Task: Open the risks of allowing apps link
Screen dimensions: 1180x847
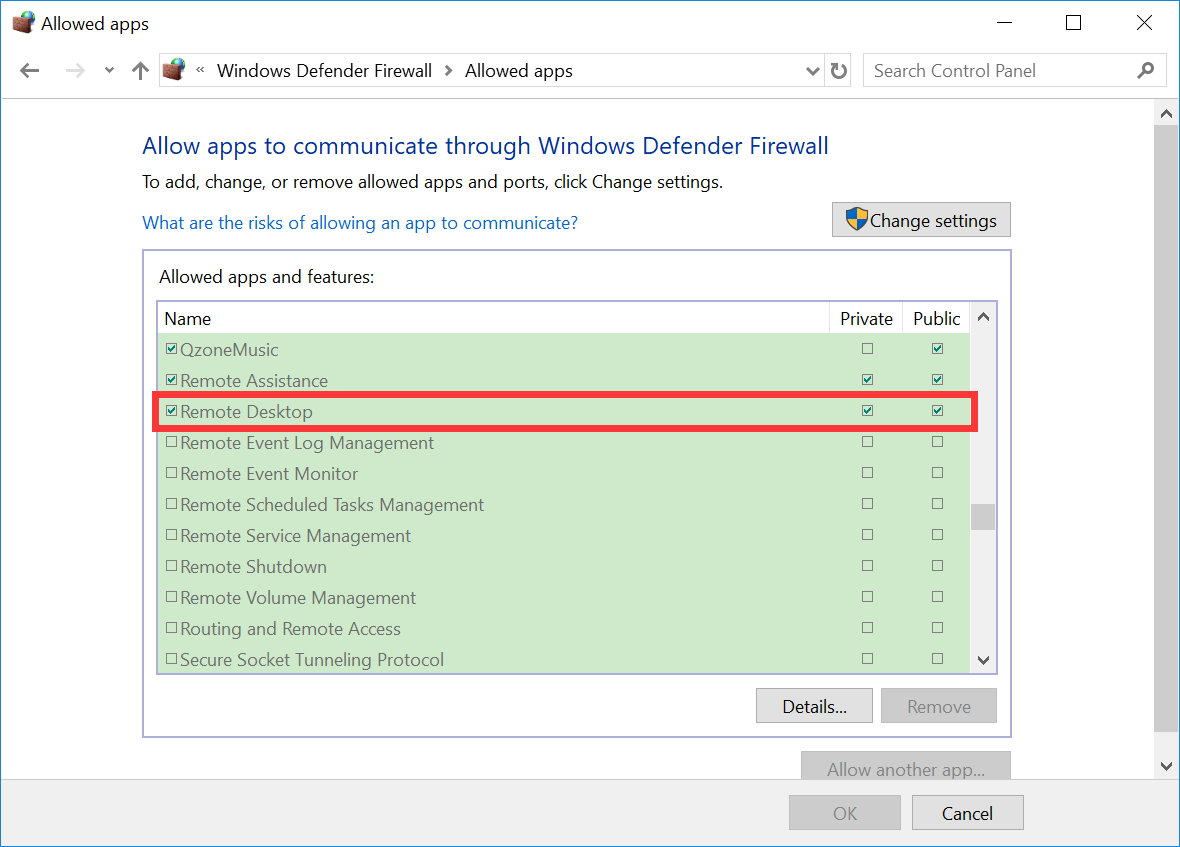Action: [x=360, y=222]
